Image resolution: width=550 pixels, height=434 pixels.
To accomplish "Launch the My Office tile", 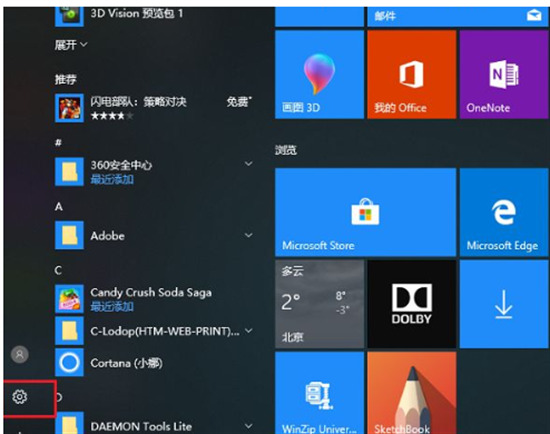I will pos(411,74).
